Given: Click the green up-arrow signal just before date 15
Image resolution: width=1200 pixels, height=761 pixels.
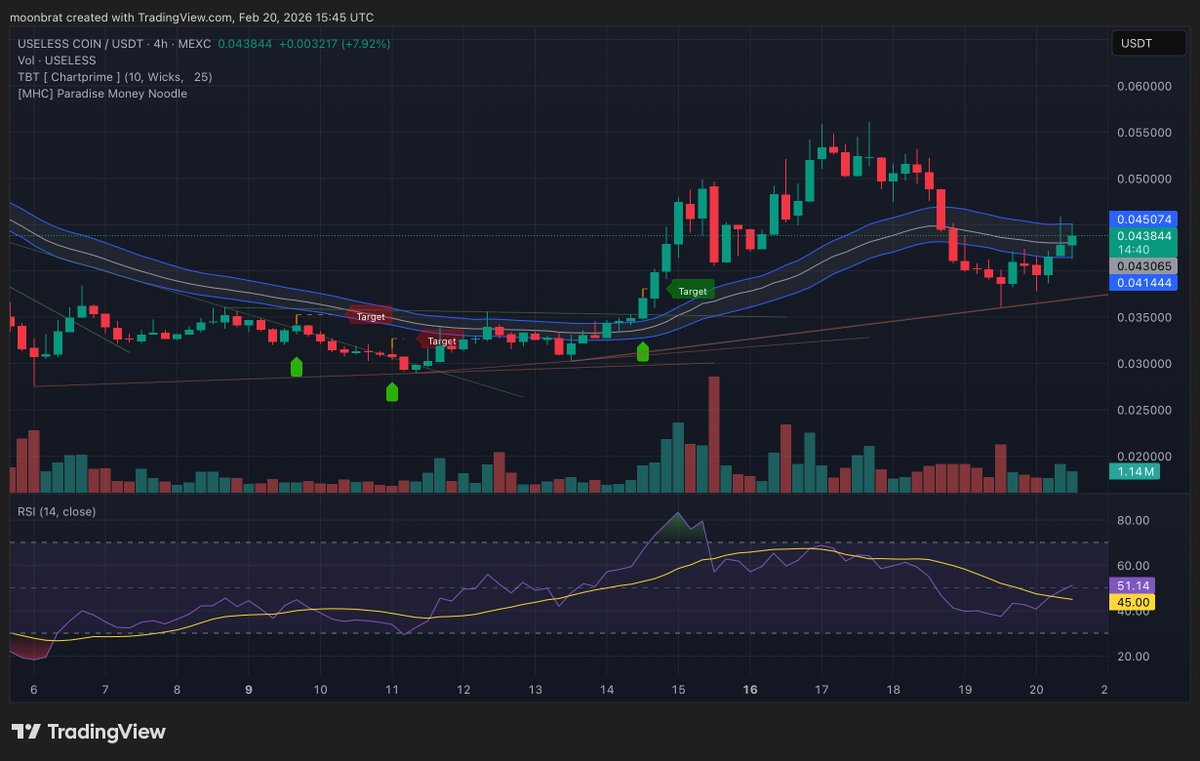Looking at the screenshot, I should coord(643,351).
